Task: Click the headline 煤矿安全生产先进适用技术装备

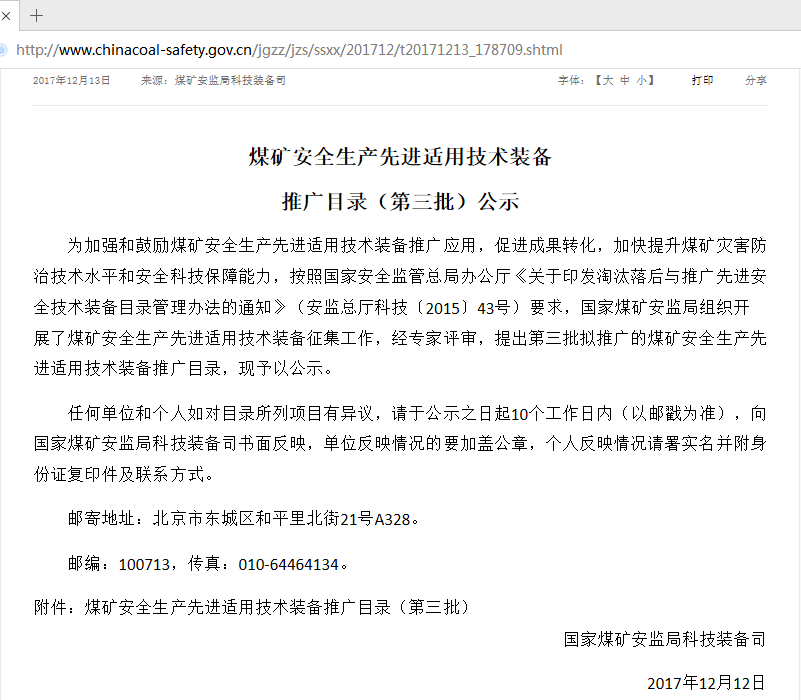Action: click(400, 157)
